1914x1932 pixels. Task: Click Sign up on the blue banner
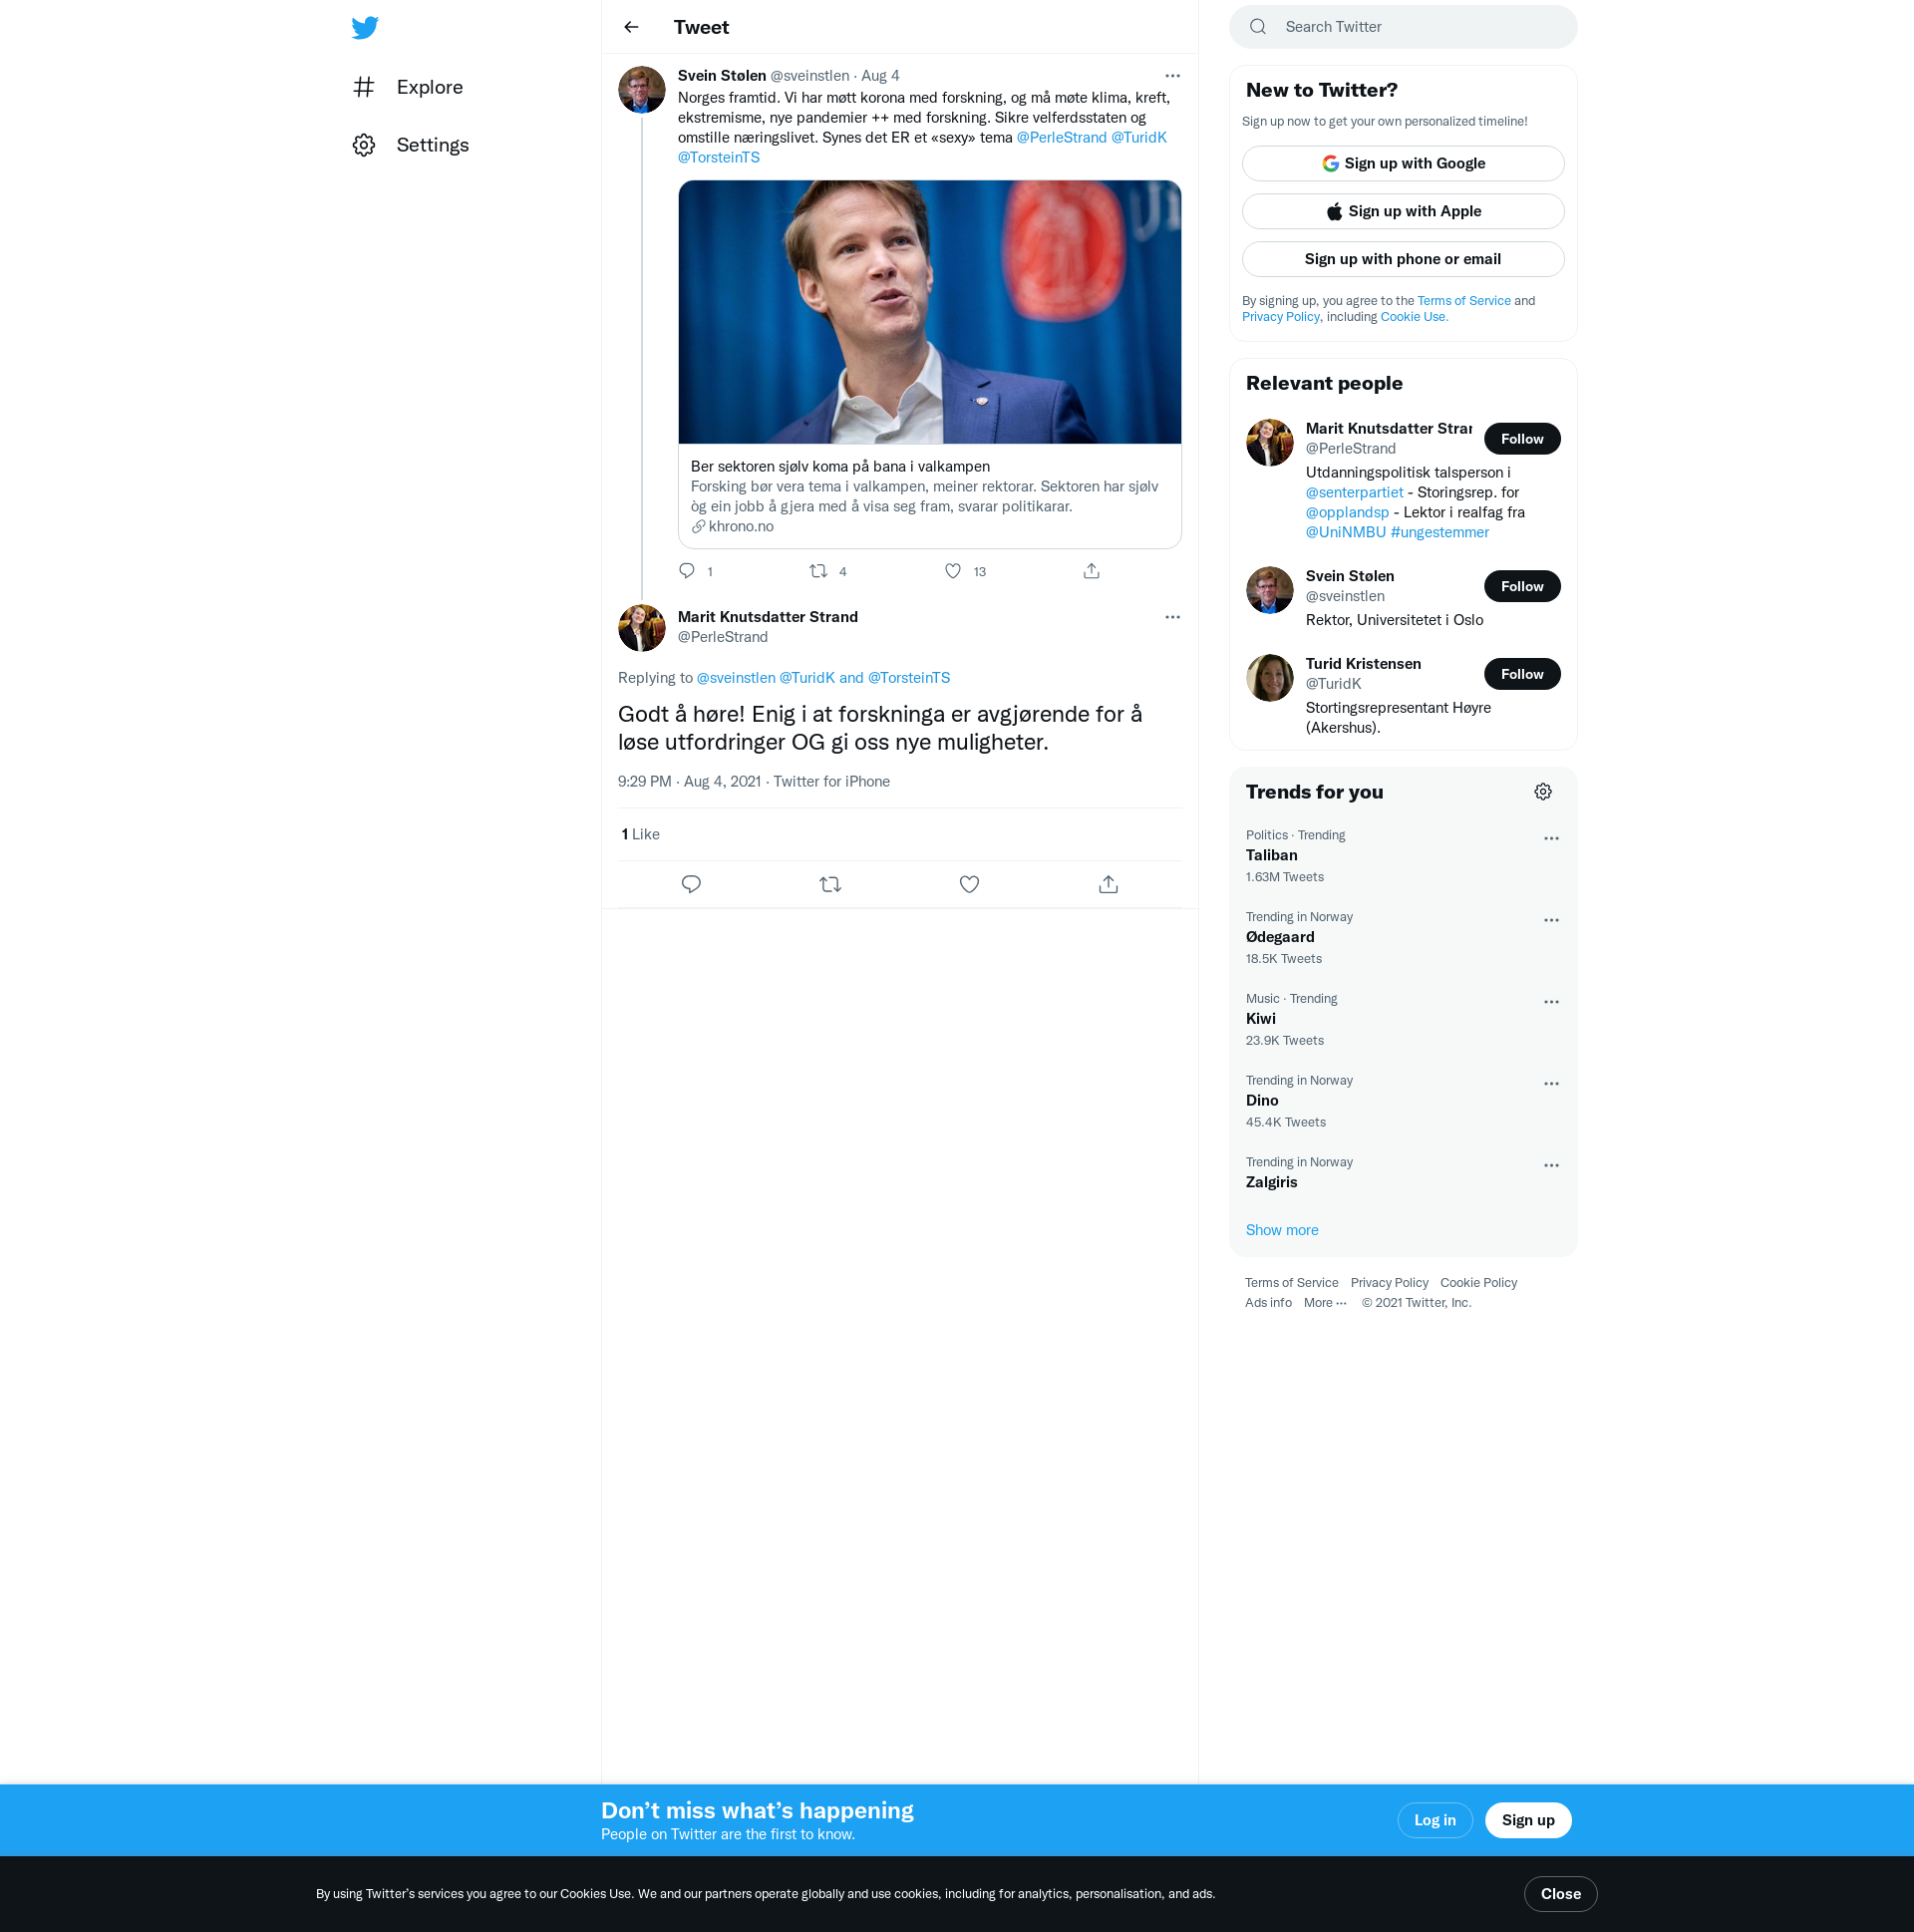(1527, 1820)
